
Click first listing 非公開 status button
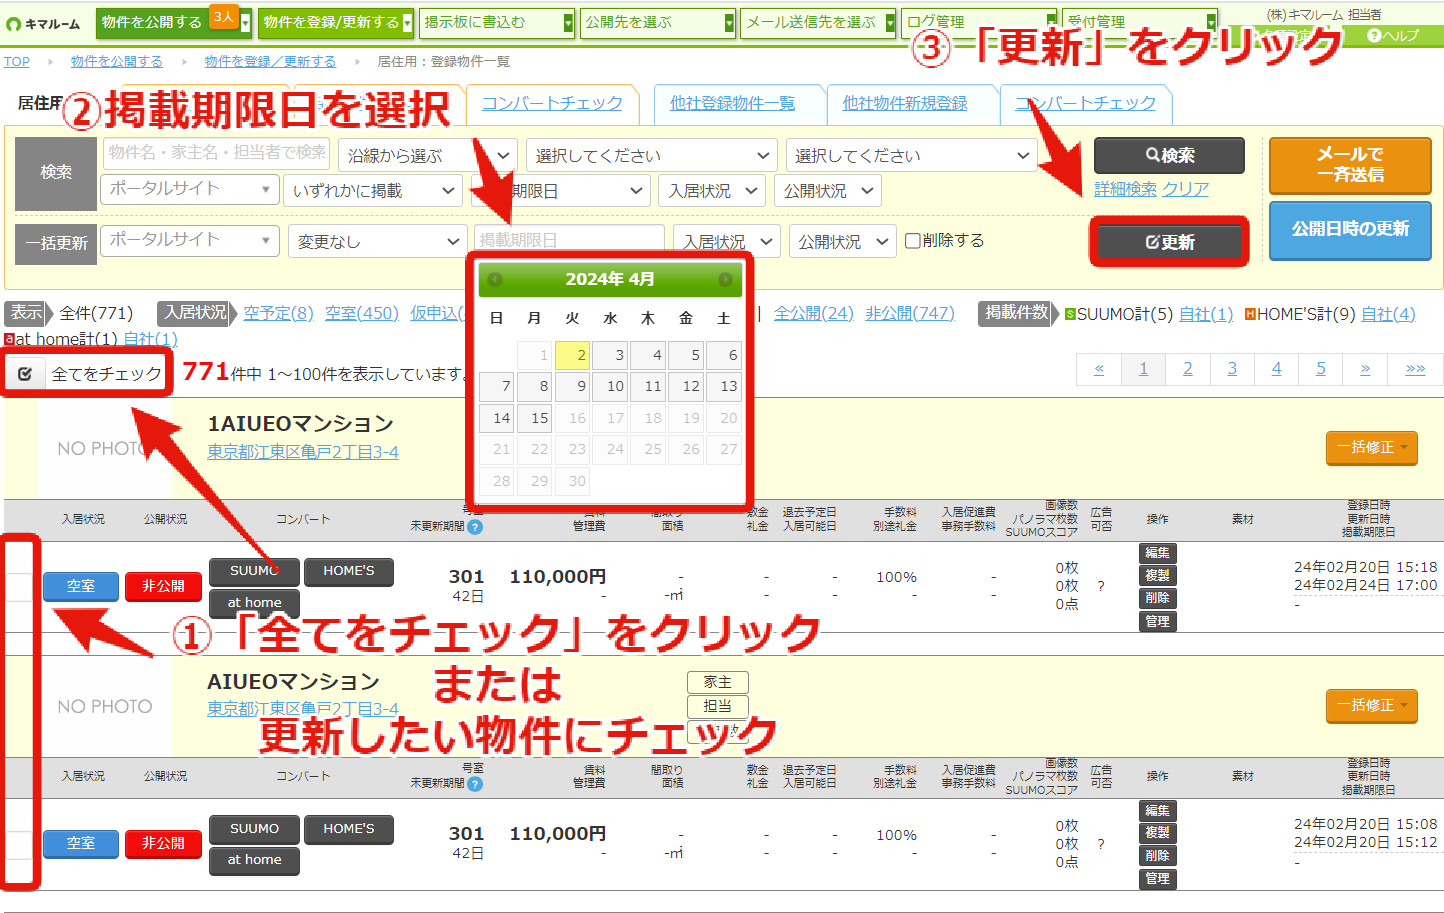pos(163,586)
